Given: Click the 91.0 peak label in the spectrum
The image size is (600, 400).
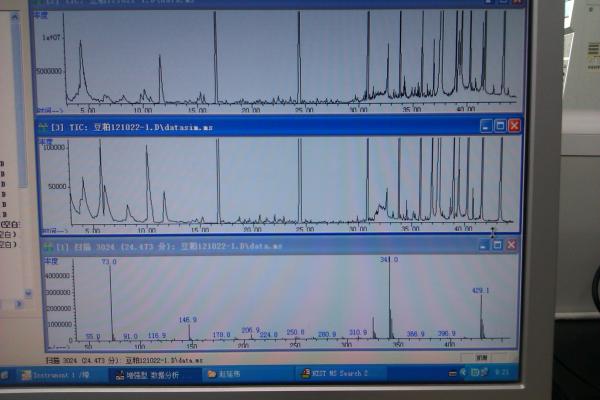Looking at the screenshot, I should pyautogui.click(x=130, y=336).
